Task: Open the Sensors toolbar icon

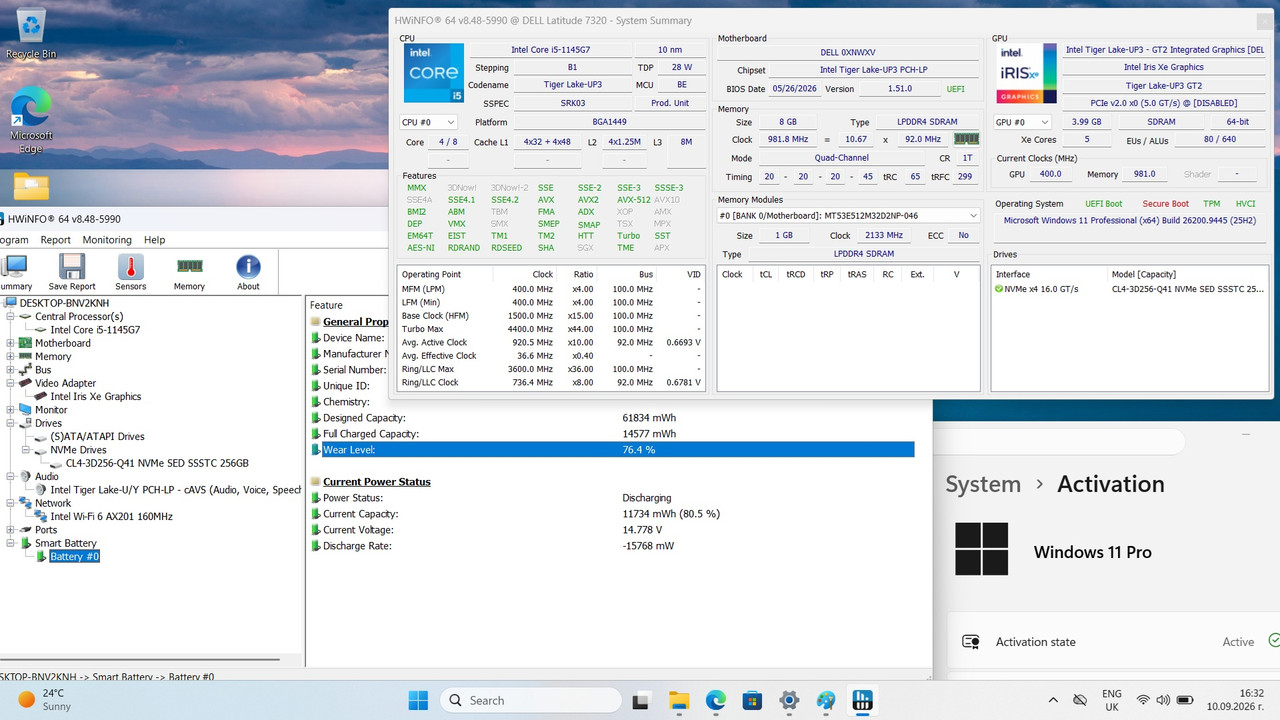Action: (130, 272)
